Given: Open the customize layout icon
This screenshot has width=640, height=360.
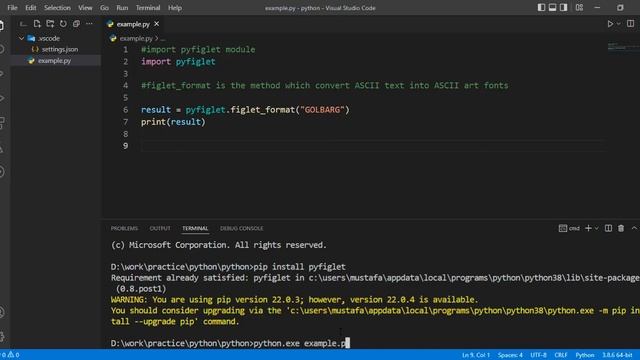Looking at the screenshot, I should pos(579,7).
